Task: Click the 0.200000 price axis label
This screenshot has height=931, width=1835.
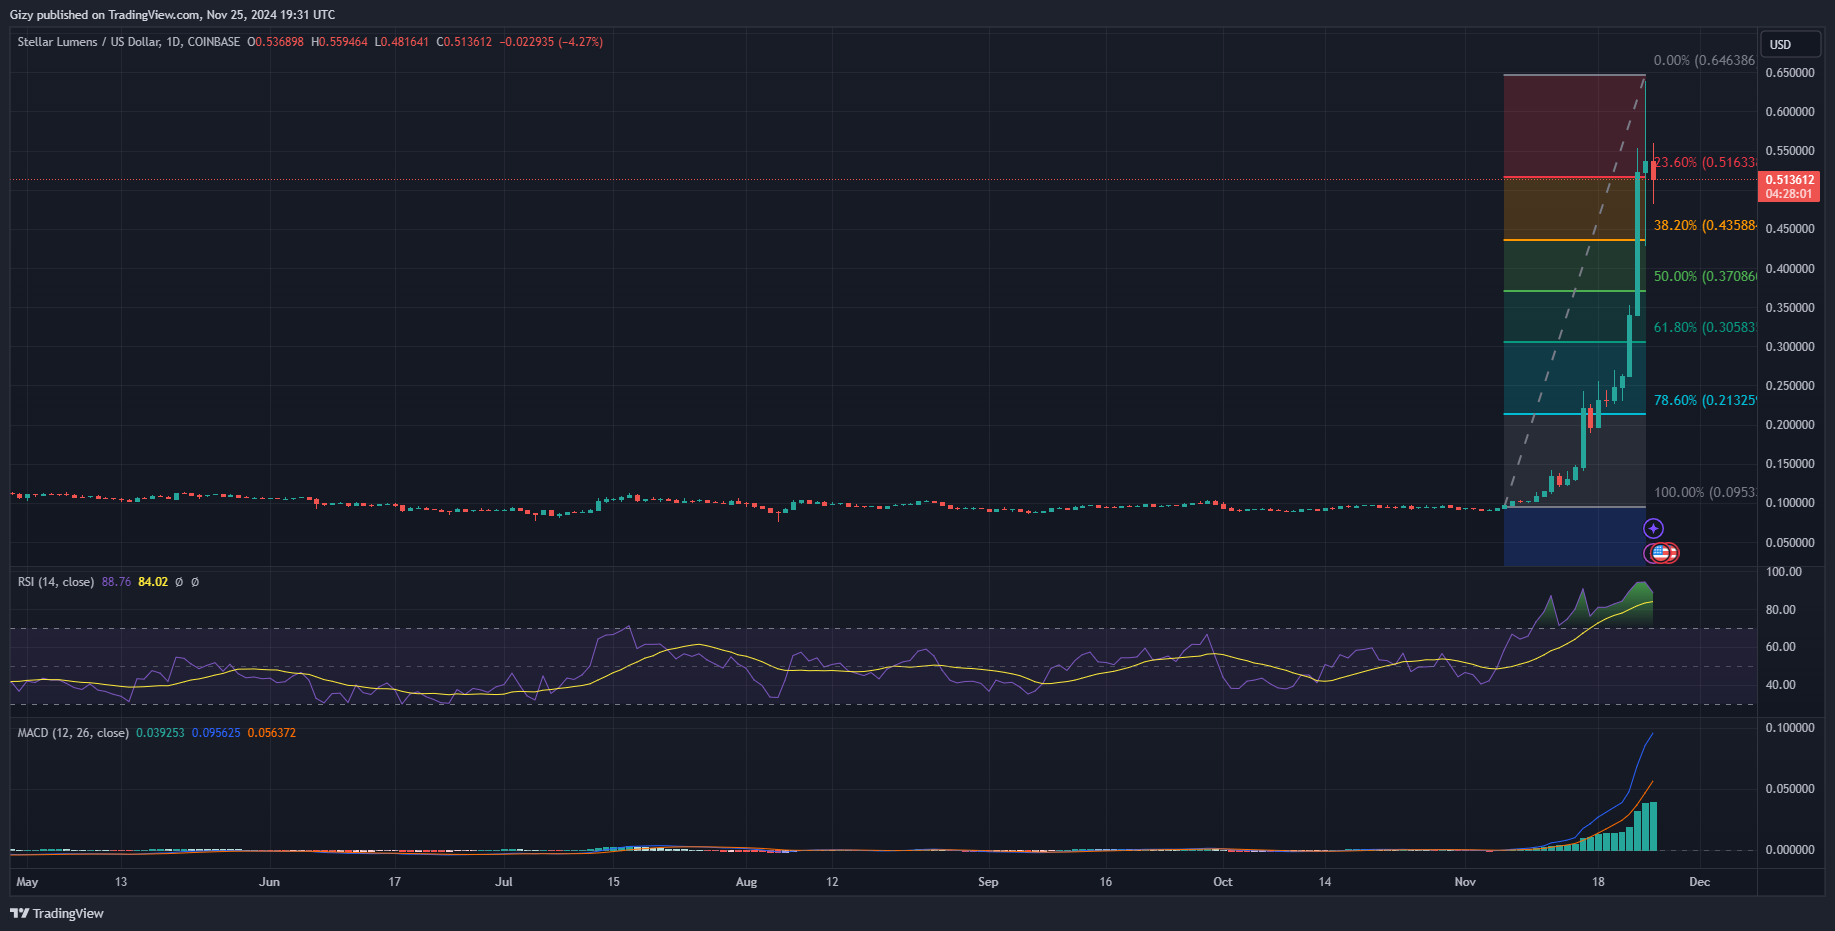Action: (x=1790, y=425)
